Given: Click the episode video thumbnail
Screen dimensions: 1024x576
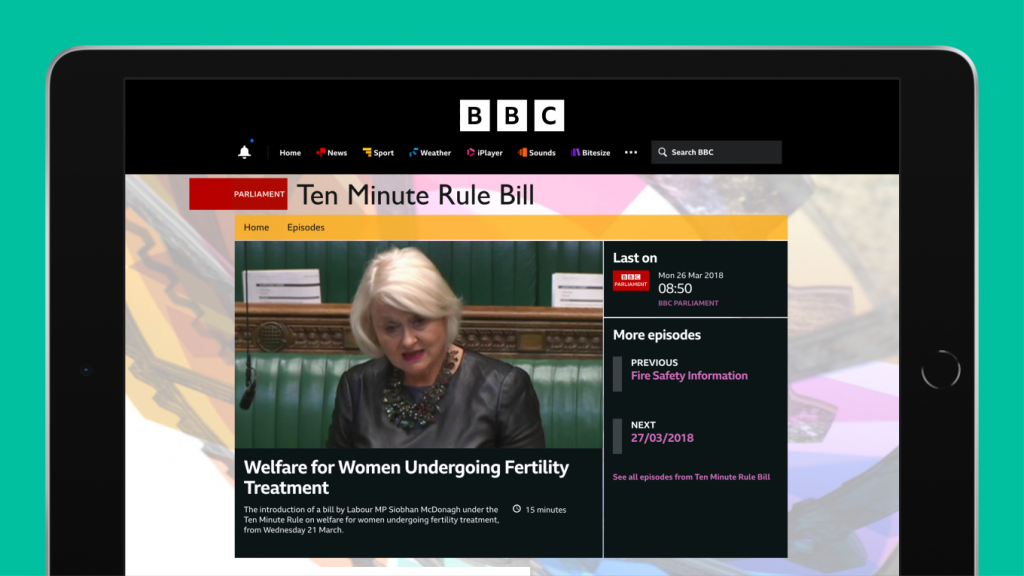Looking at the screenshot, I should (419, 344).
